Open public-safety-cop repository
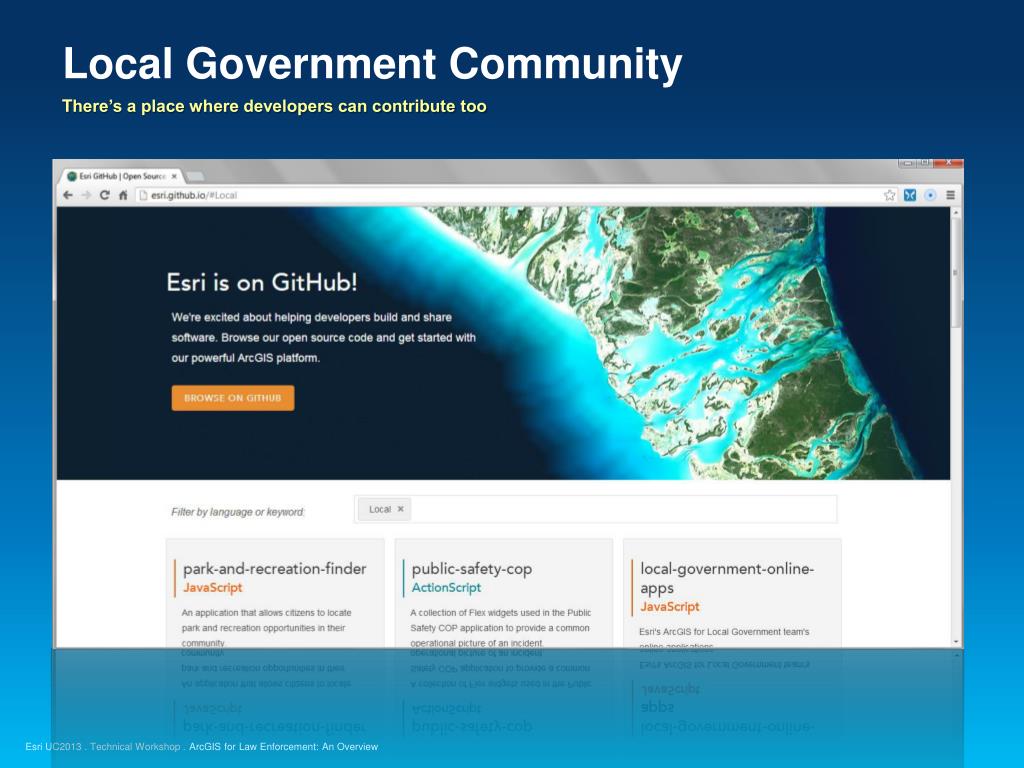Image resolution: width=1024 pixels, height=768 pixels. coord(472,569)
